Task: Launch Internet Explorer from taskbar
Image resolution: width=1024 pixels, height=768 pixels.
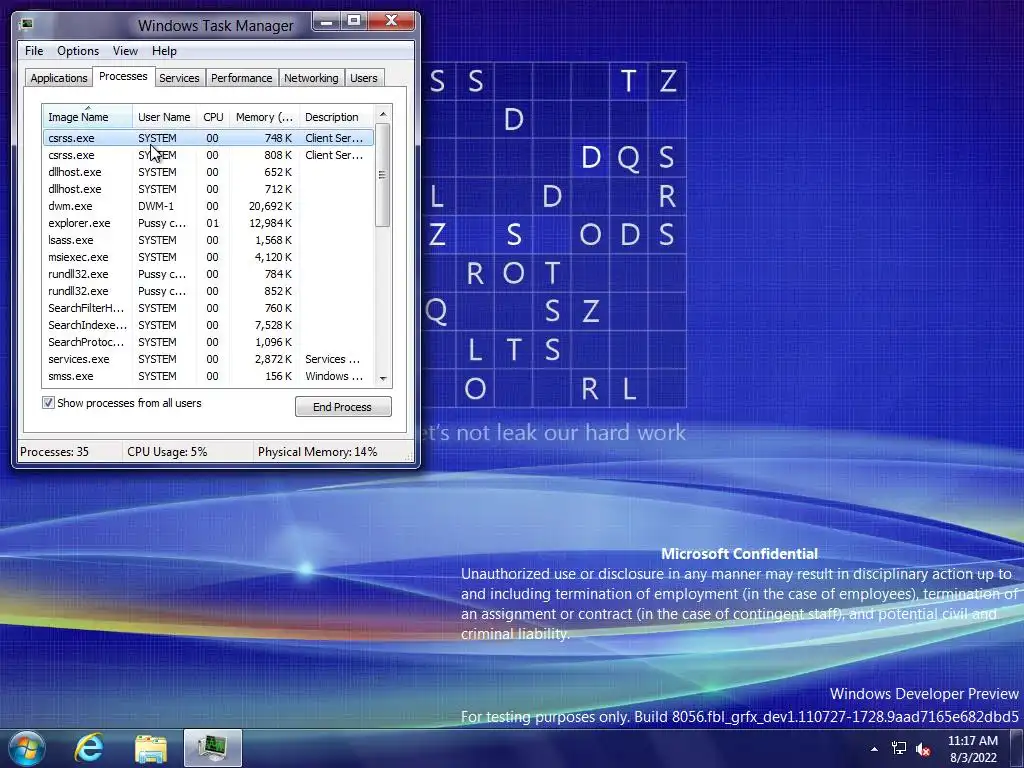Action: 89,748
